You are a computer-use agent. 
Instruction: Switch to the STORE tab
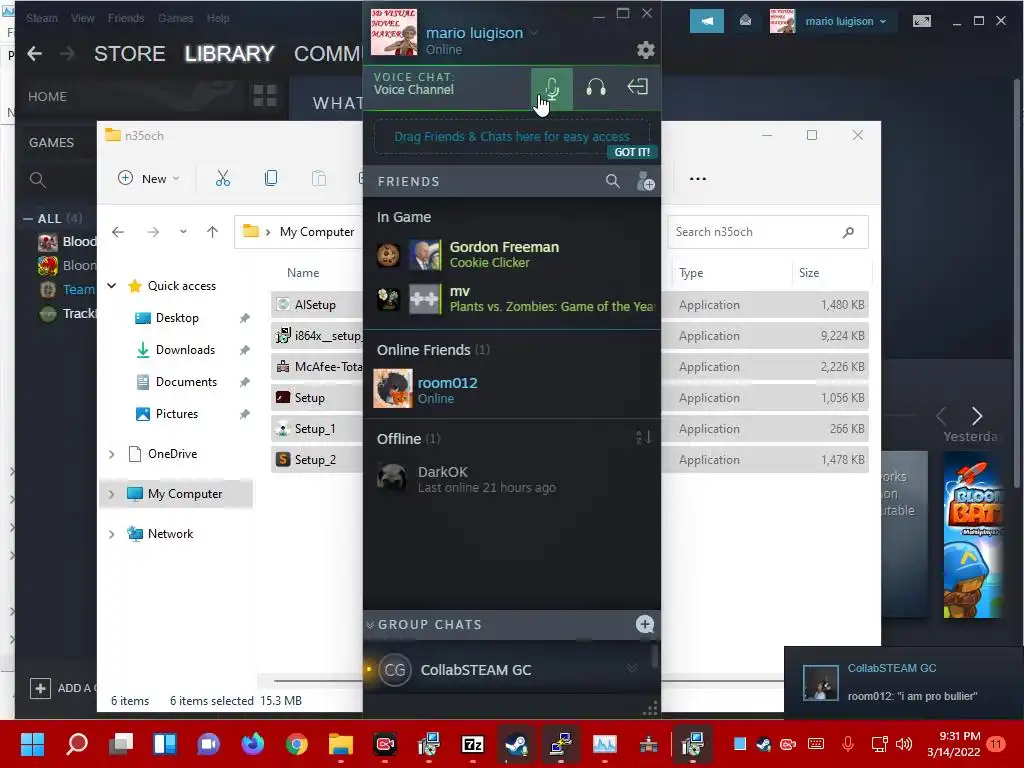coord(129,54)
